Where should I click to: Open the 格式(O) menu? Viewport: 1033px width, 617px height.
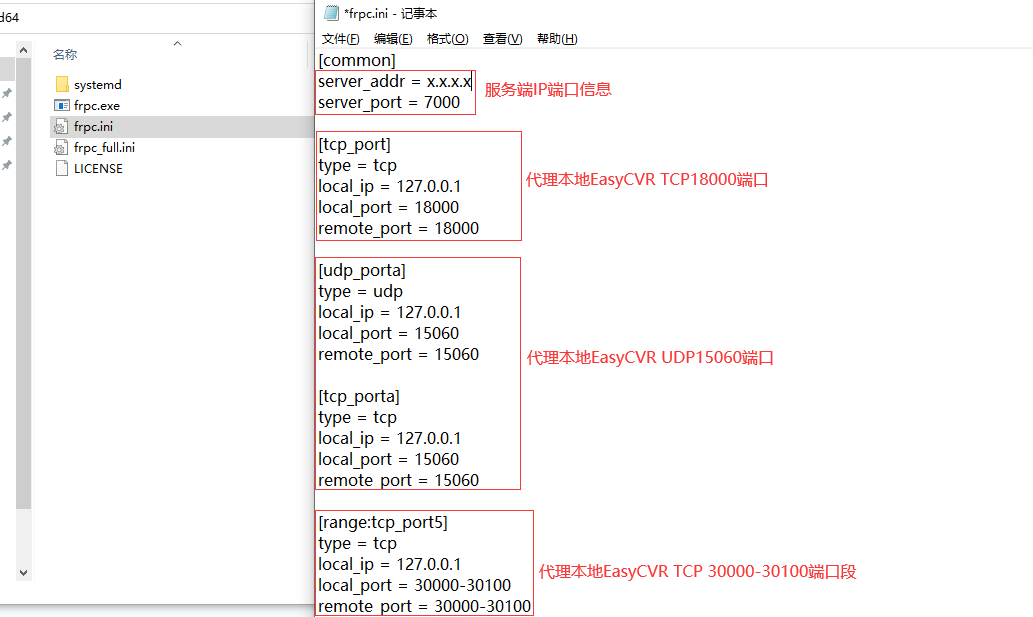[447, 39]
